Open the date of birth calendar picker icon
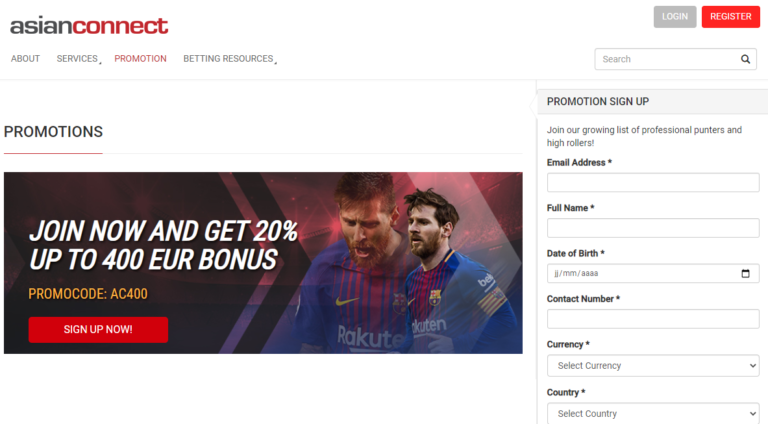The image size is (768, 424). point(745,273)
